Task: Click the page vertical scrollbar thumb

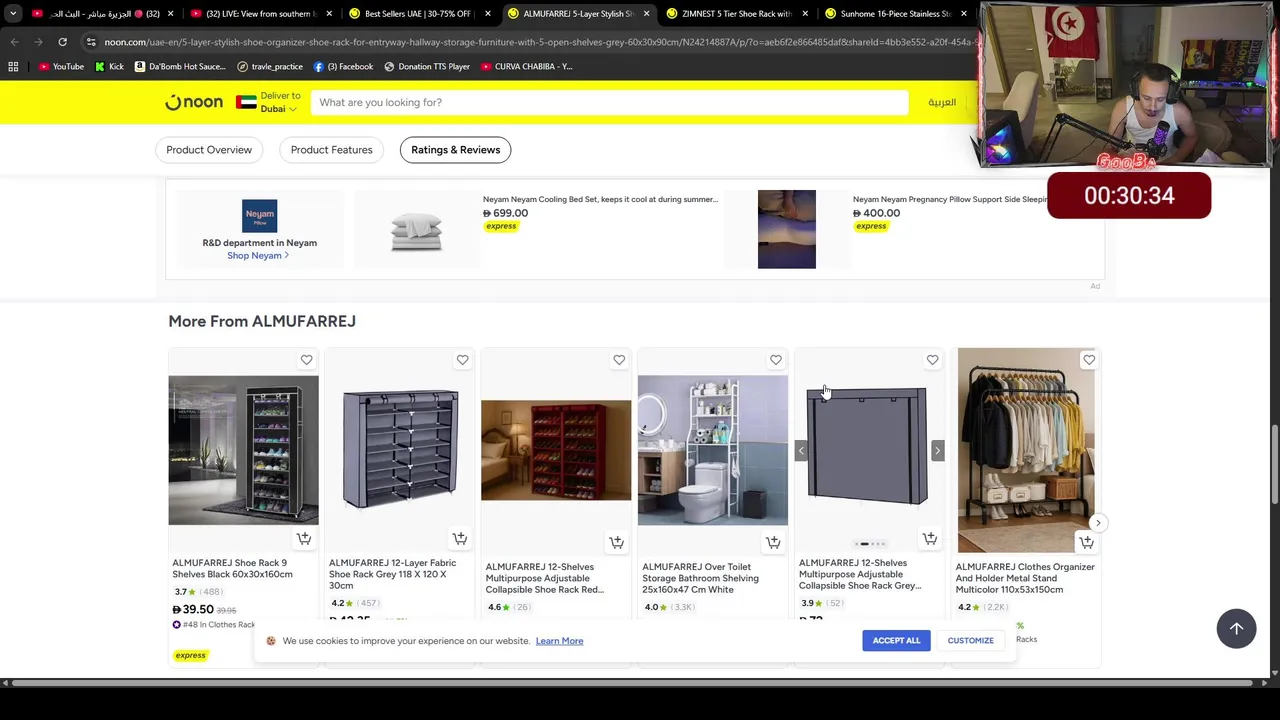Action: point(1274,465)
